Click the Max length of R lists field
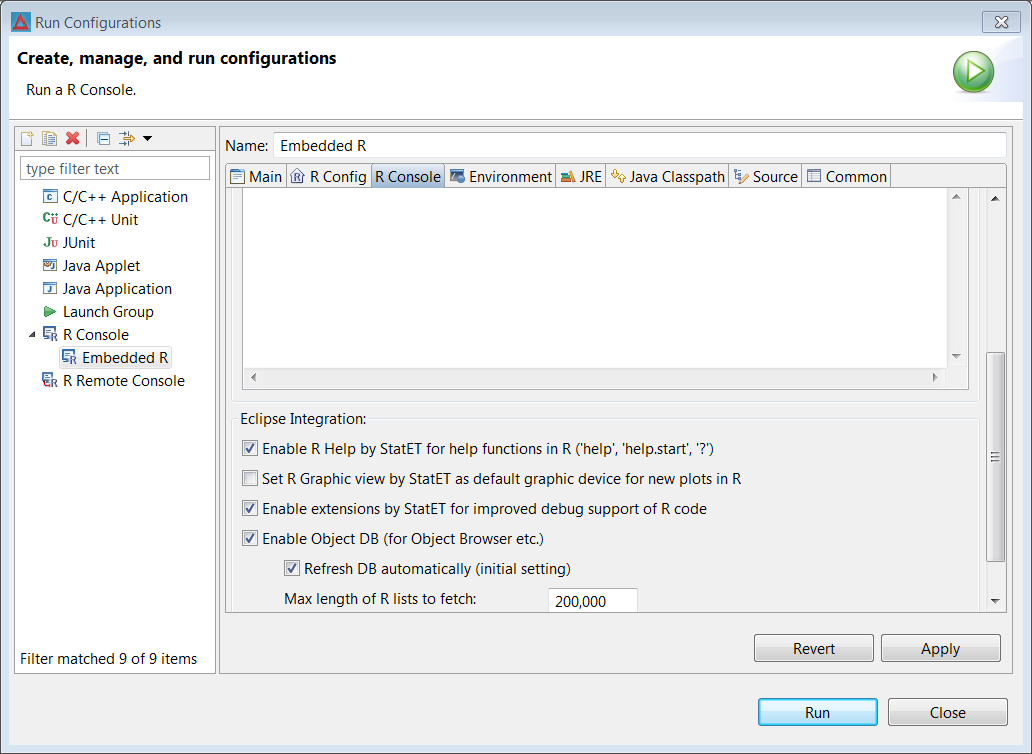The image size is (1032, 754). [592, 601]
